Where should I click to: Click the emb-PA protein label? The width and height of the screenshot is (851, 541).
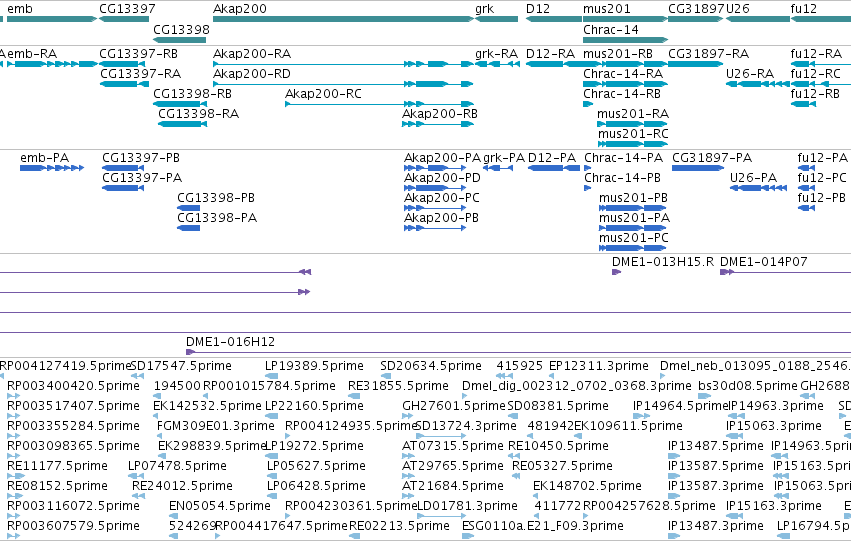click(45, 158)
